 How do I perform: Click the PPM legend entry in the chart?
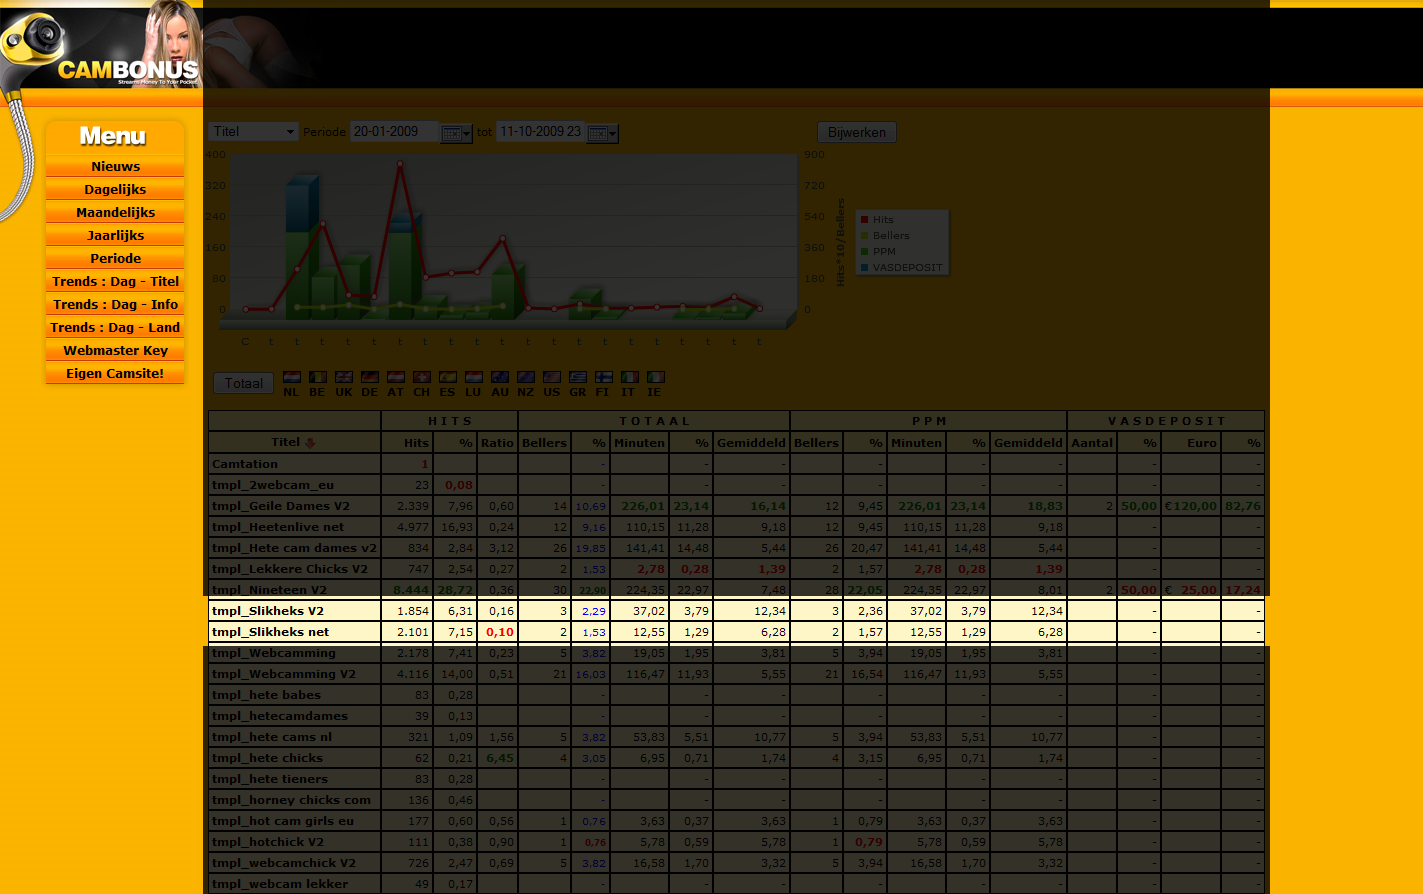pos(878,252)
